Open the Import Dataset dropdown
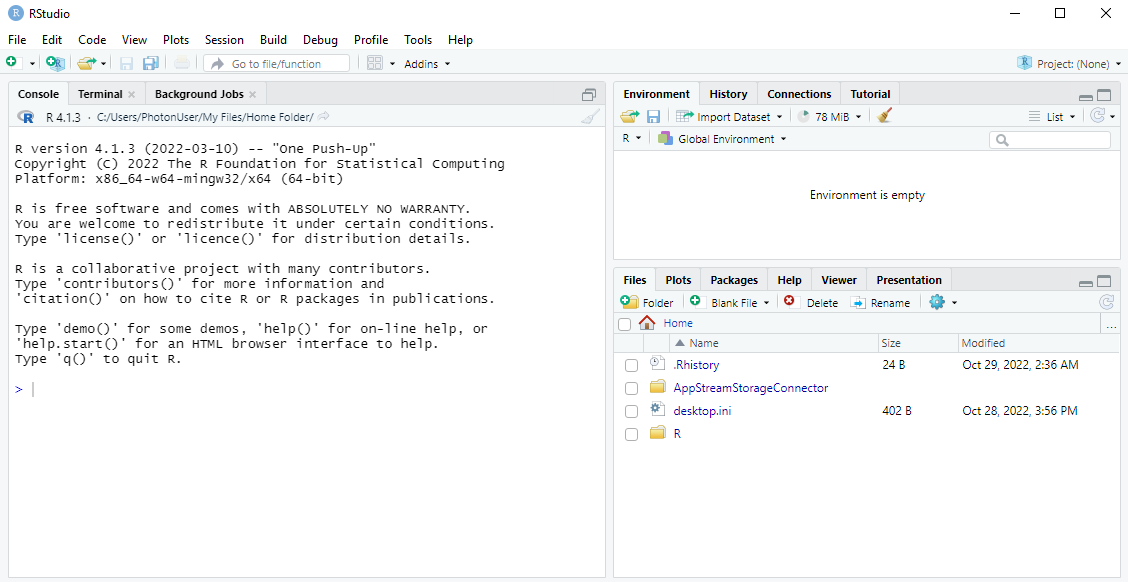The image size is (1128, 582). pos(729,117)
